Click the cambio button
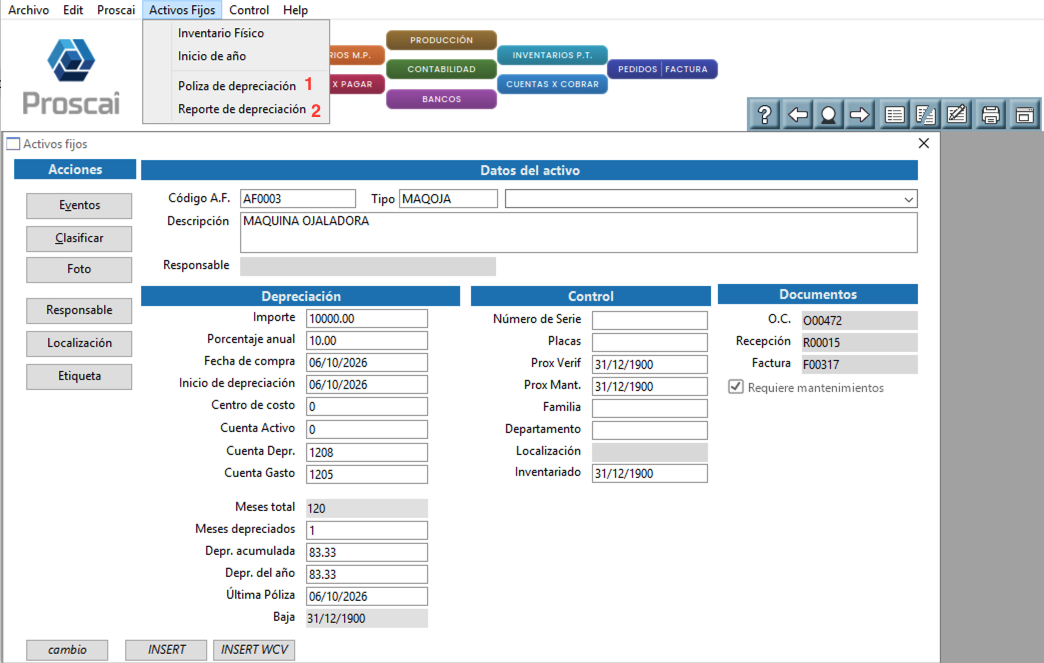The image size is (1044, 663). [67, 650]
